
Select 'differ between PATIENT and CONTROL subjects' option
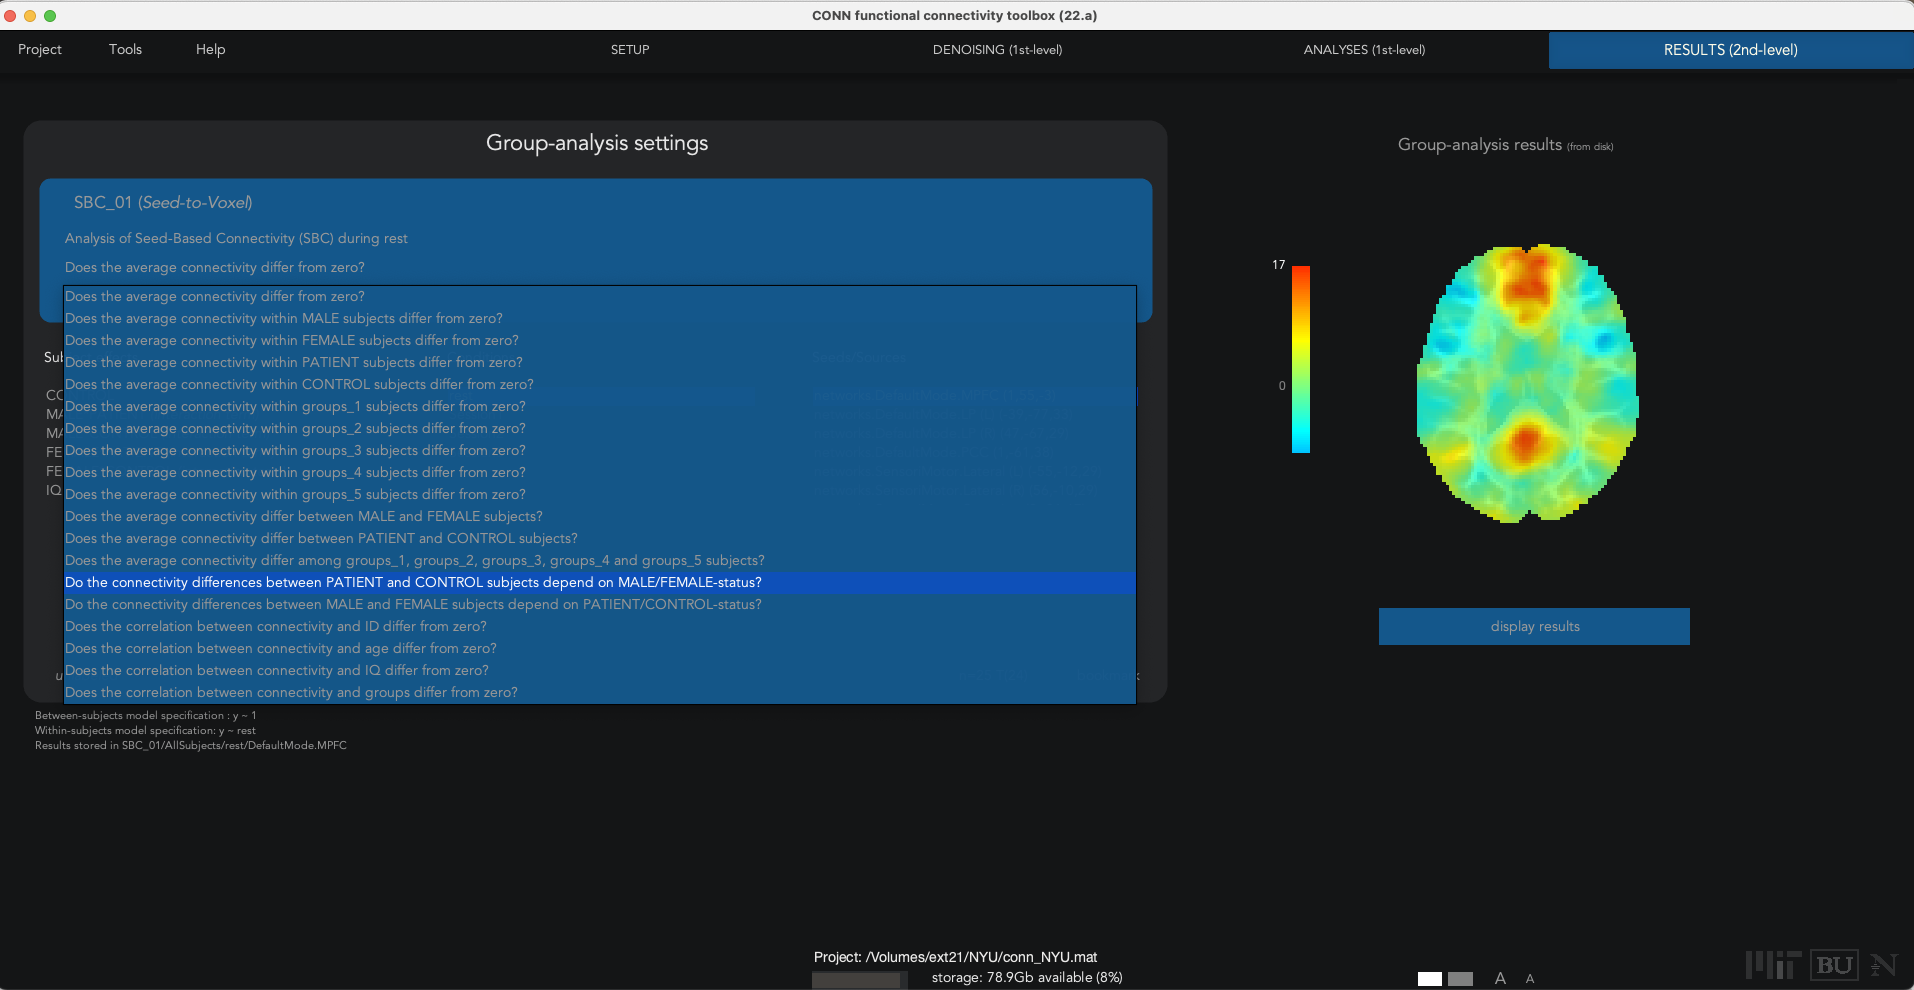pyautogui.click(x=321, y=539)
